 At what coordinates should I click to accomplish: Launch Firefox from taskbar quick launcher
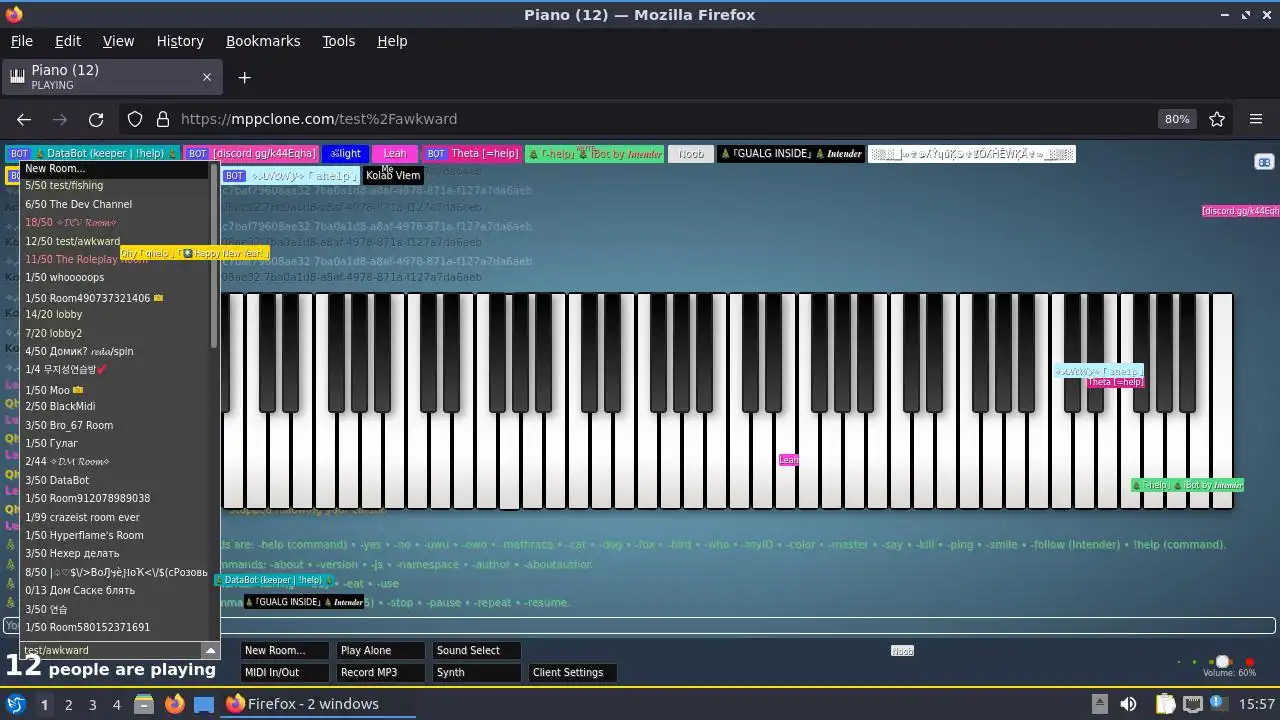174,704
